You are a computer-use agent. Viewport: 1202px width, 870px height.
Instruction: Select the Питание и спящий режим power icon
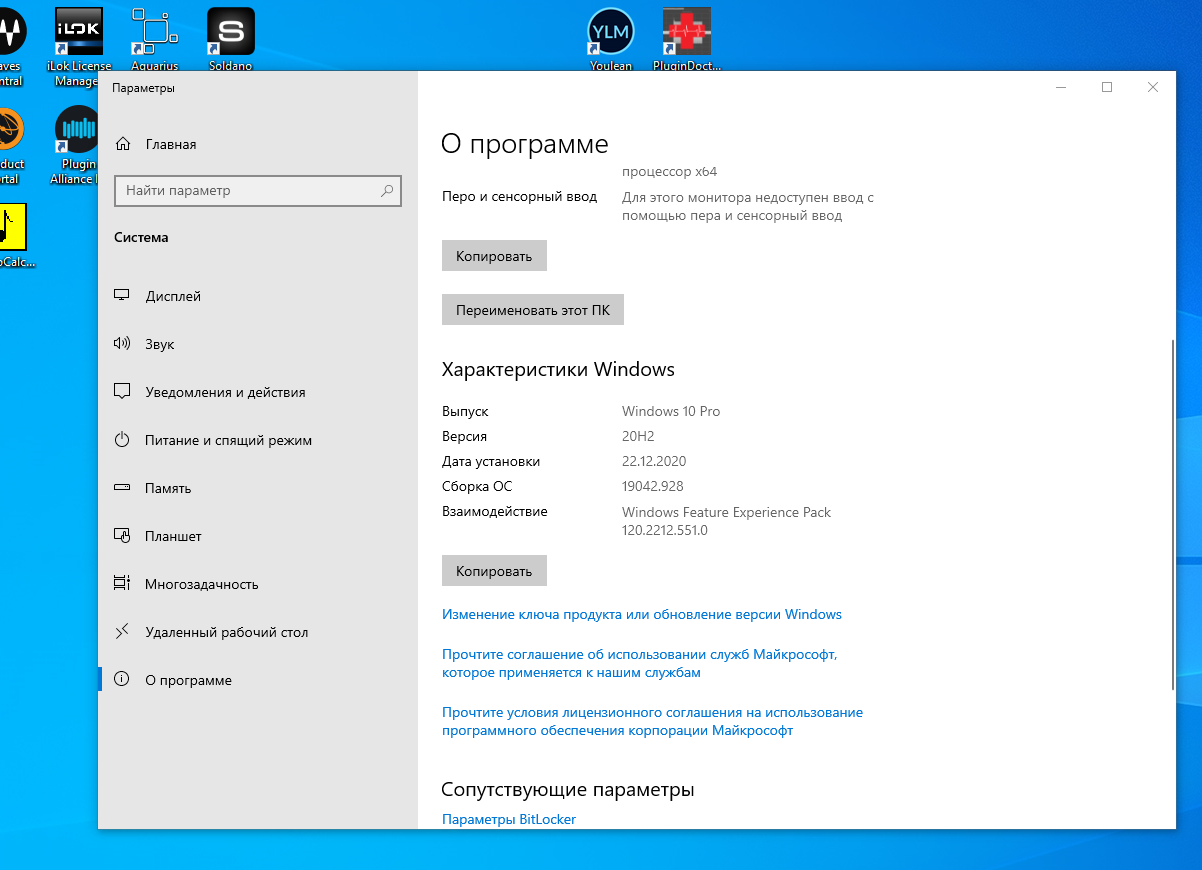tap(122, 440)
